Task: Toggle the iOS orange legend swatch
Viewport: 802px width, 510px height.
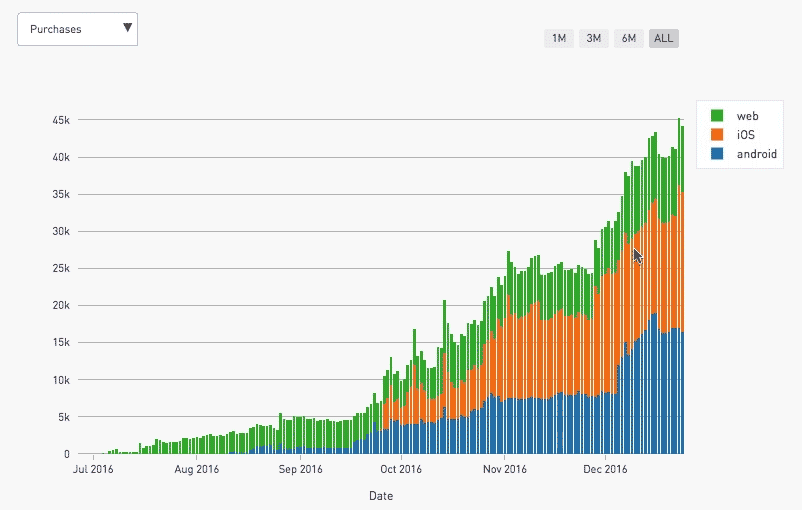Action: [x=717, y=135]
